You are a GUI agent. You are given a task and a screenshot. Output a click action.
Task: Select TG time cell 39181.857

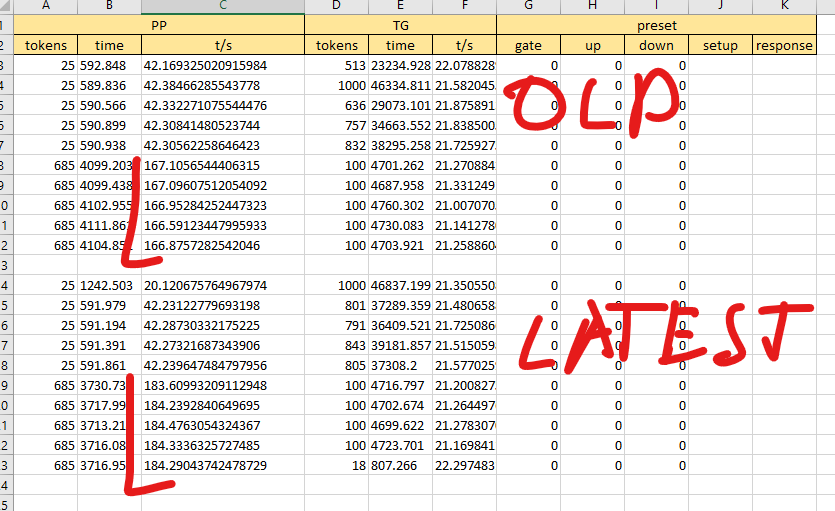400,345
